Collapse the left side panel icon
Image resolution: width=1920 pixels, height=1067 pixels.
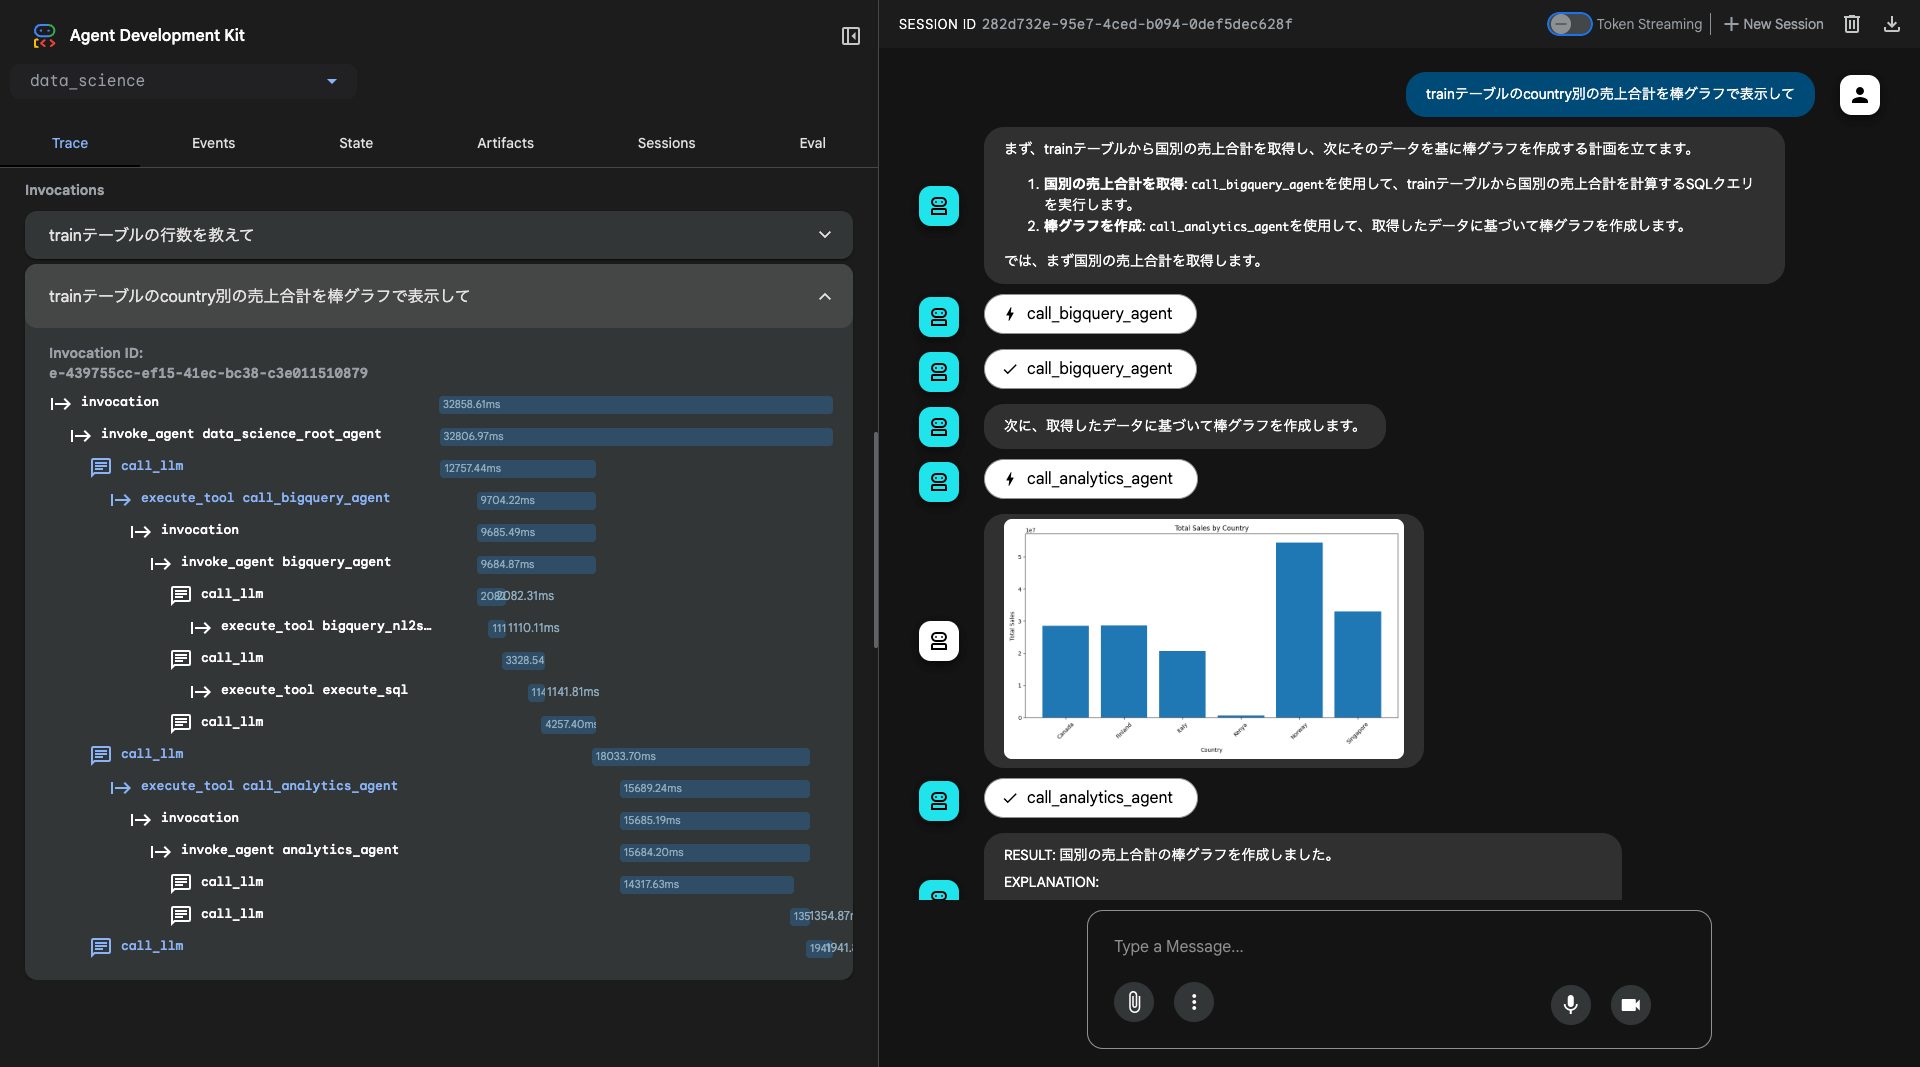(x=850, y=36)
